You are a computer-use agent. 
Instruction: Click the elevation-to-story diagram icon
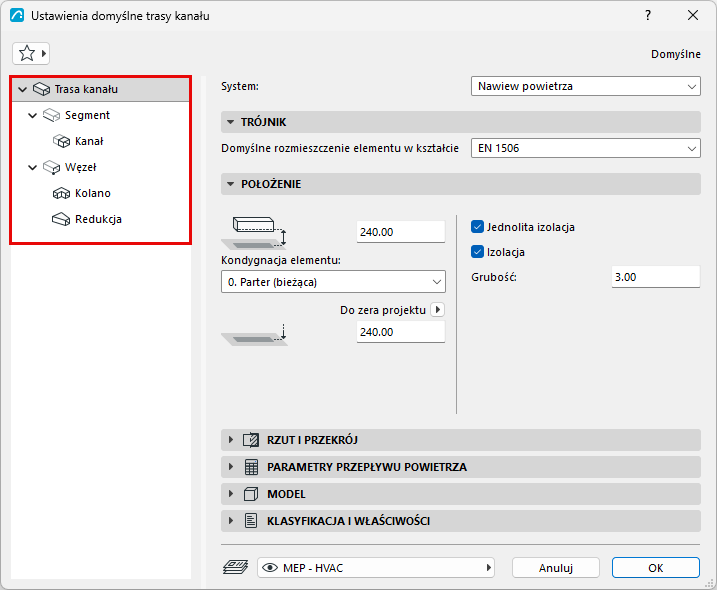[x=255, y=233]
